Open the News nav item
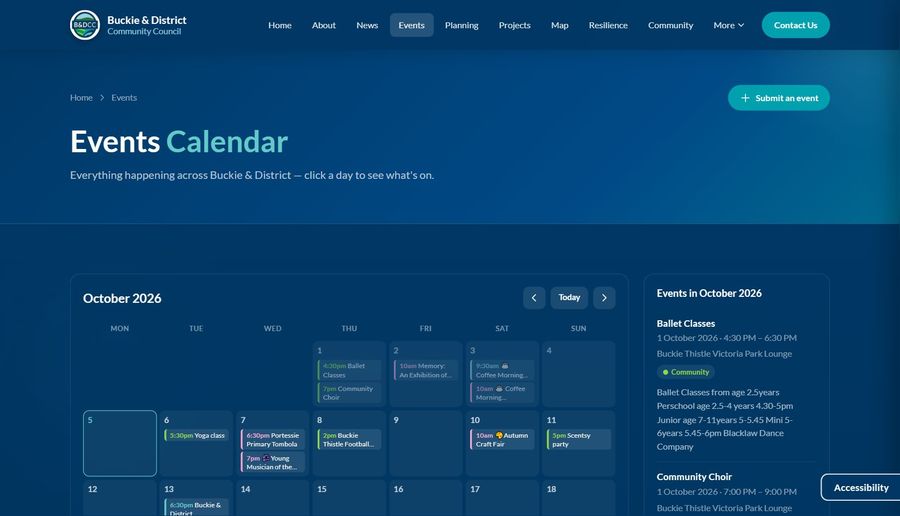900x516 pixels. [367, 25]
